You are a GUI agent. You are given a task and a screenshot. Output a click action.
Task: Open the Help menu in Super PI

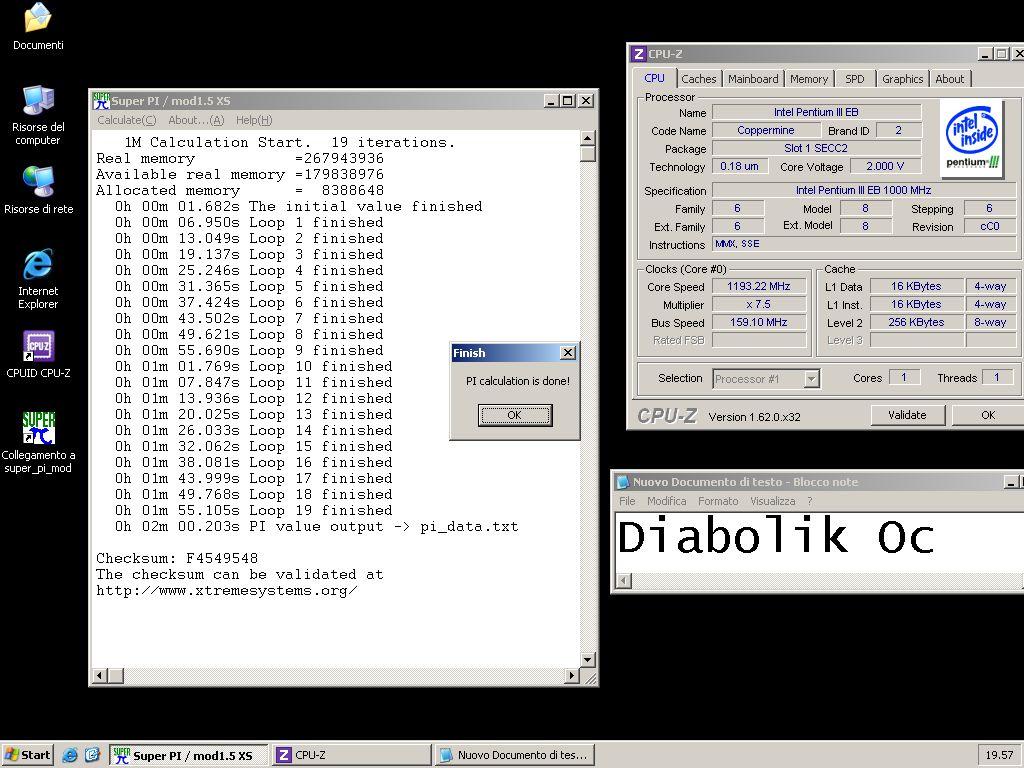tap(254, 120)
